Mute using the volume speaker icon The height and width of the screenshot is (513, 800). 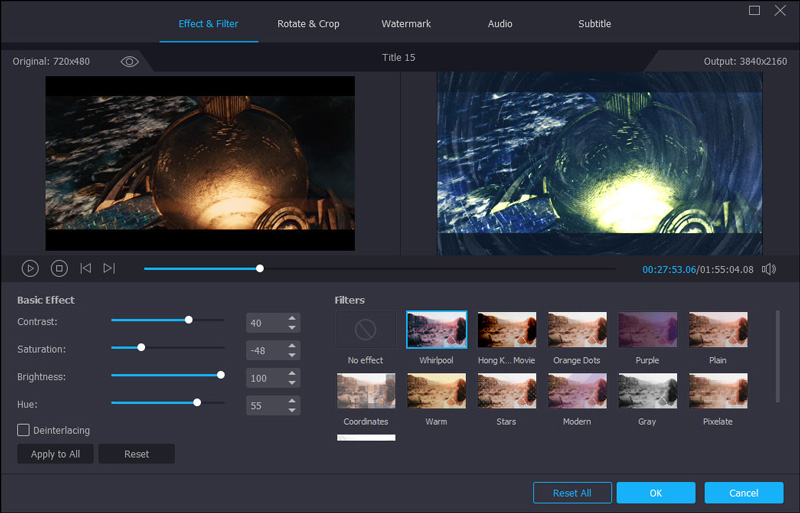pos(769,269)
